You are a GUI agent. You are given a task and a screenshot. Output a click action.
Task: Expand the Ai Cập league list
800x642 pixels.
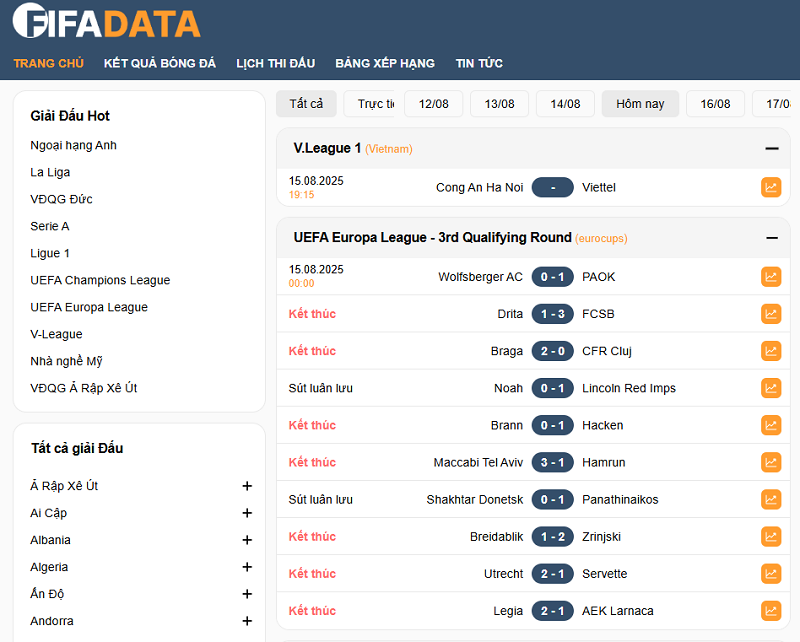pos(247,513)
